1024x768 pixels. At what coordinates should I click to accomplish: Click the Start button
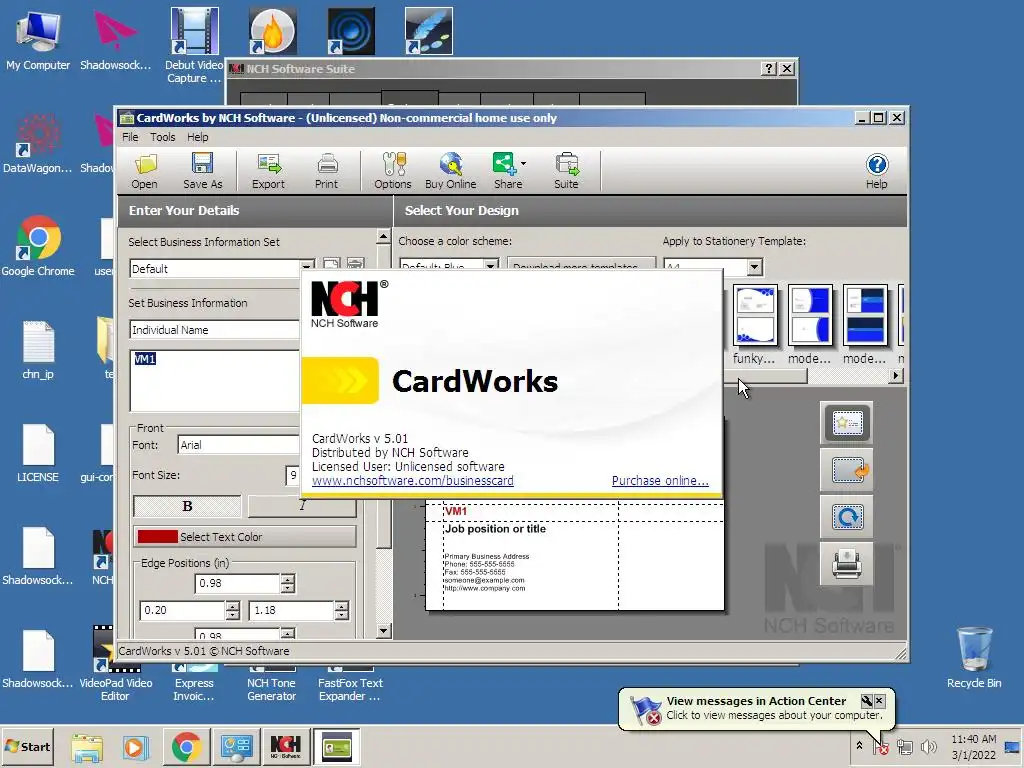coord(29,746)
